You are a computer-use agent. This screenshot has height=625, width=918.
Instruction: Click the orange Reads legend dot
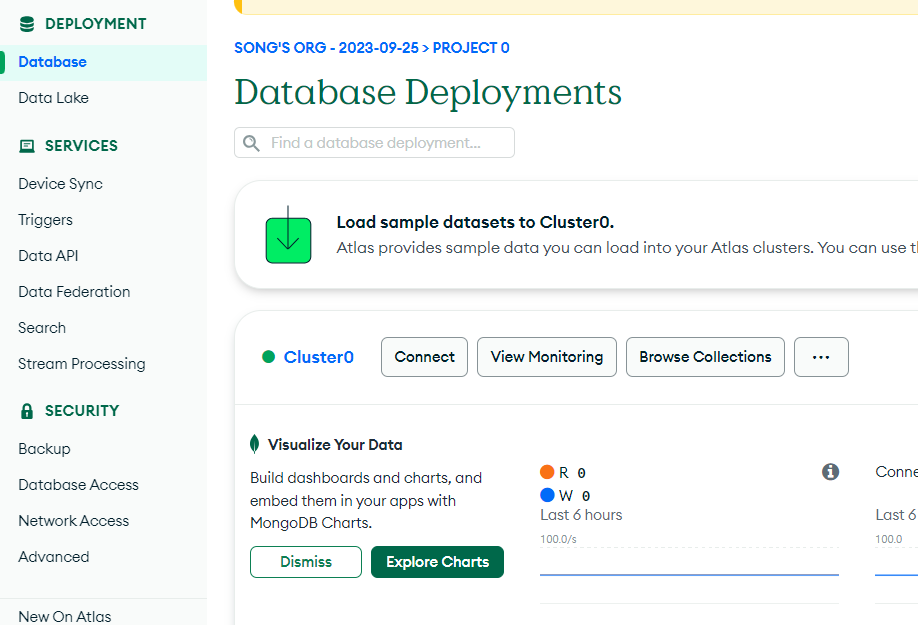pos(547,472)
